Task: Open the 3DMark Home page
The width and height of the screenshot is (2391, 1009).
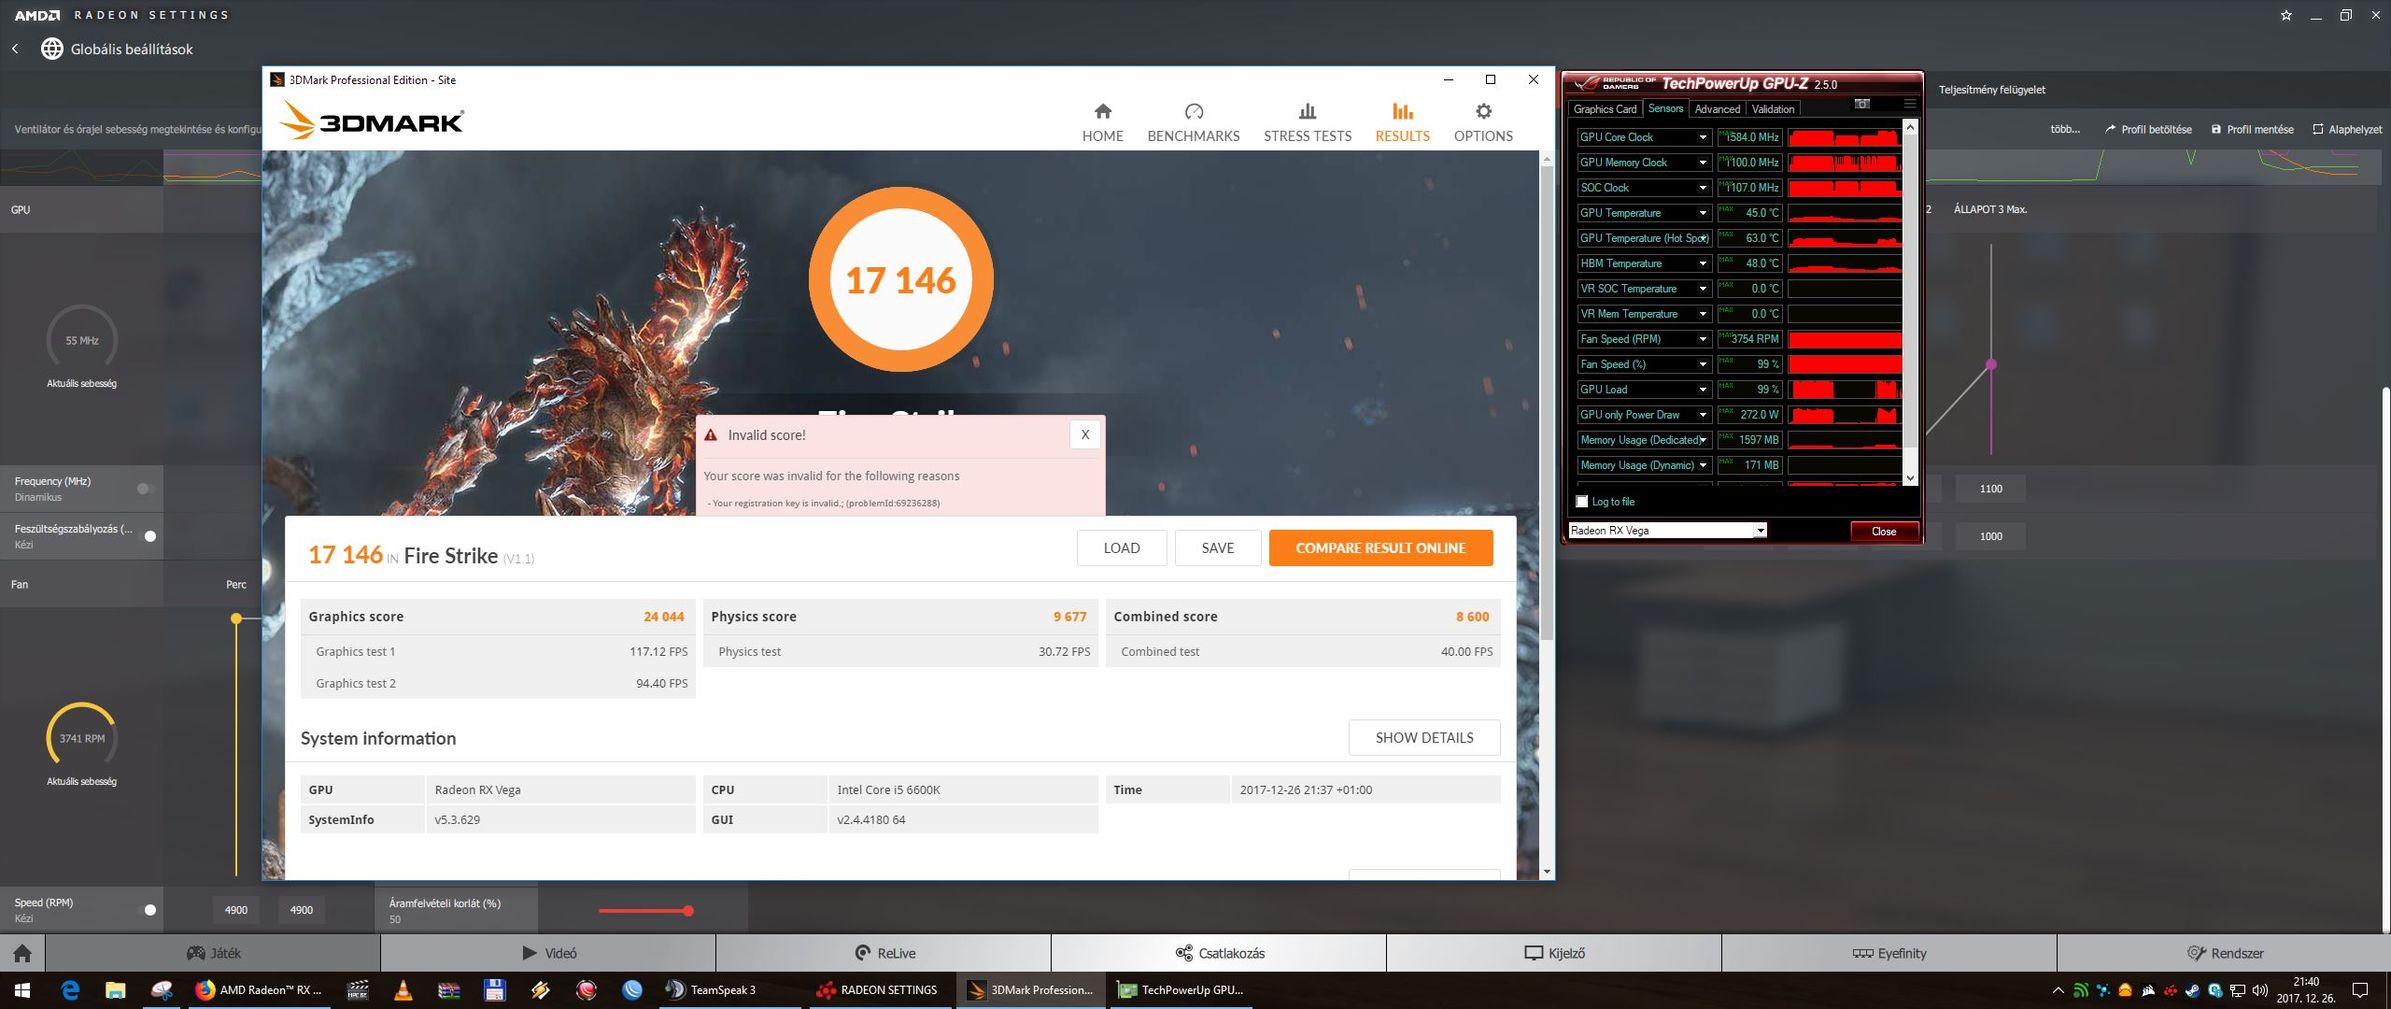Action: coord(1102,123)
